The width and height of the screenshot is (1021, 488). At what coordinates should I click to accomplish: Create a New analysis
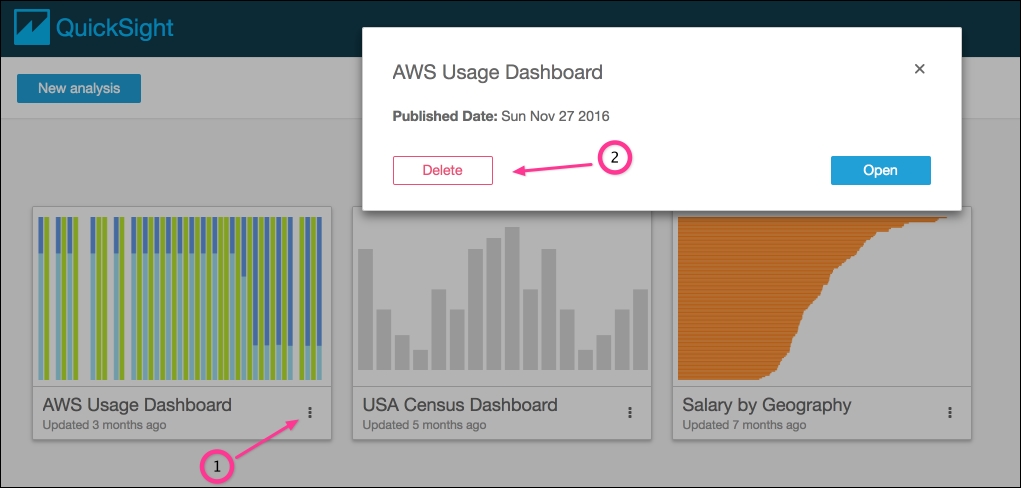(x=79, y=89)
